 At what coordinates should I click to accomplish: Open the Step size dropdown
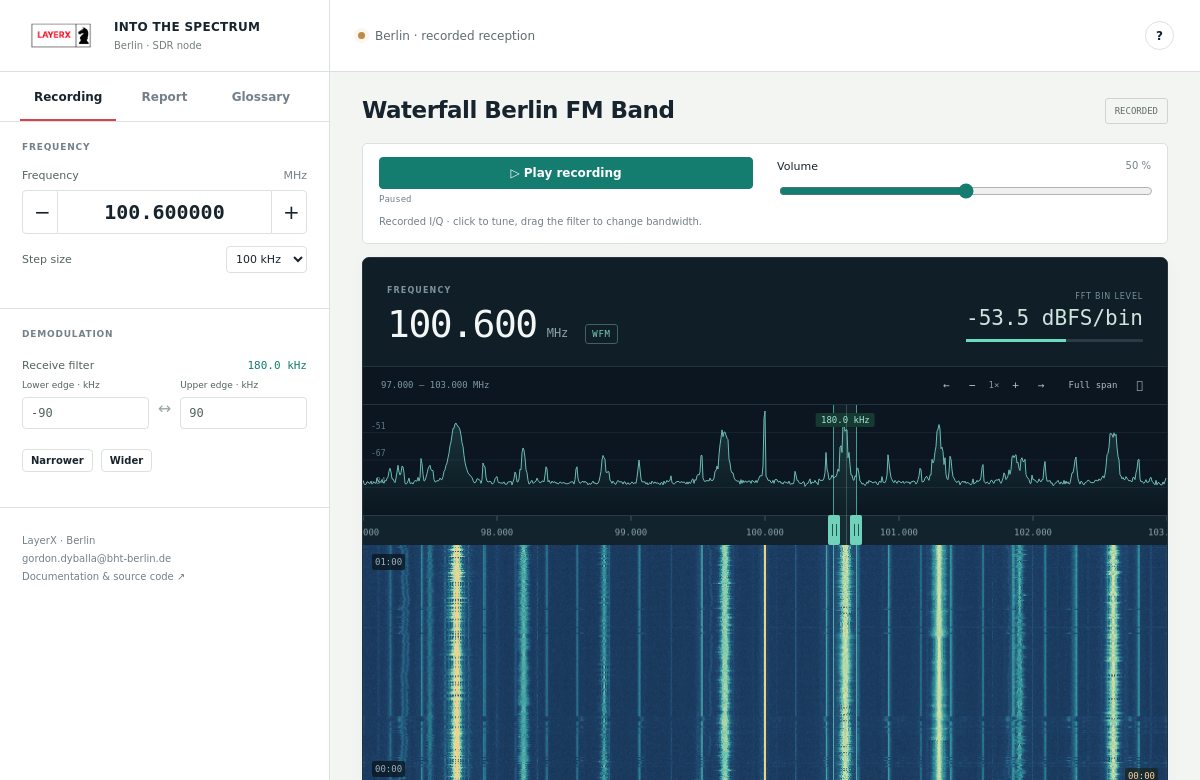[266, 259]
